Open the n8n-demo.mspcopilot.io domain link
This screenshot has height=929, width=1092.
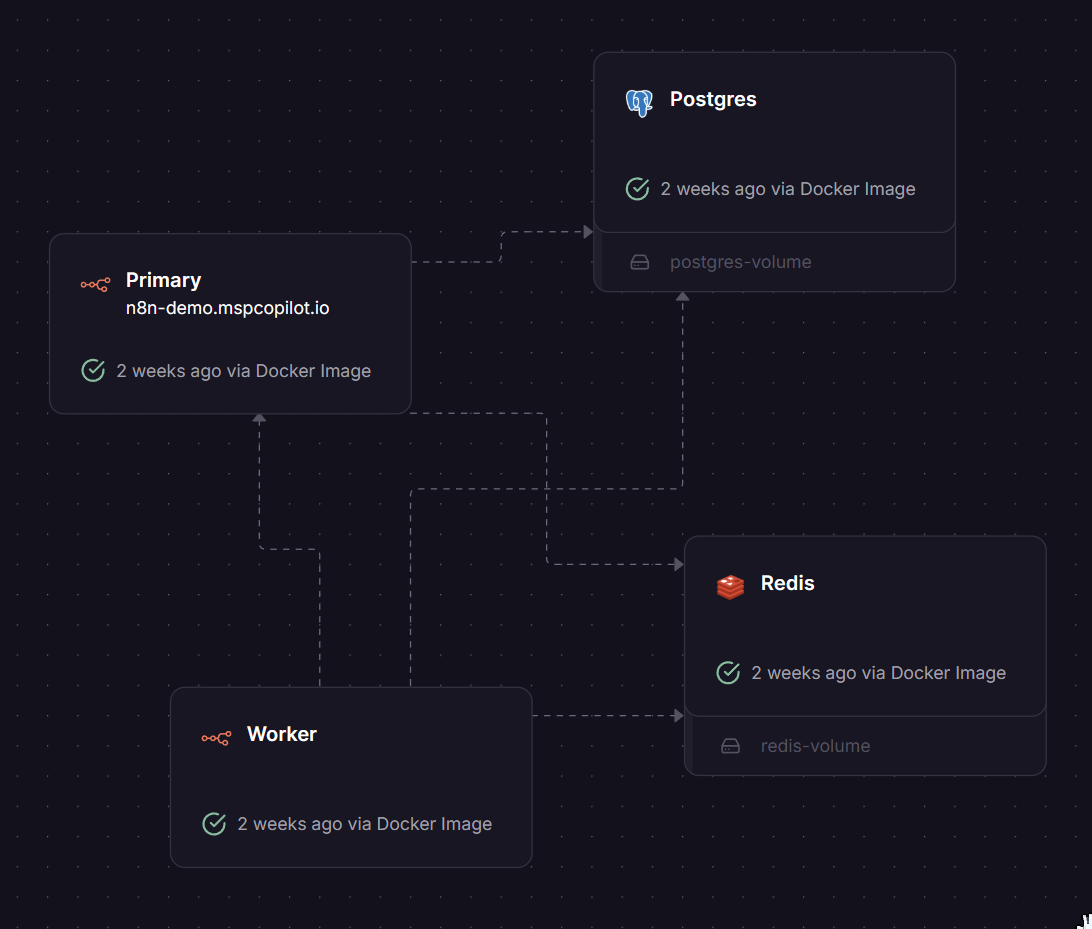click(x=227, y=308)
